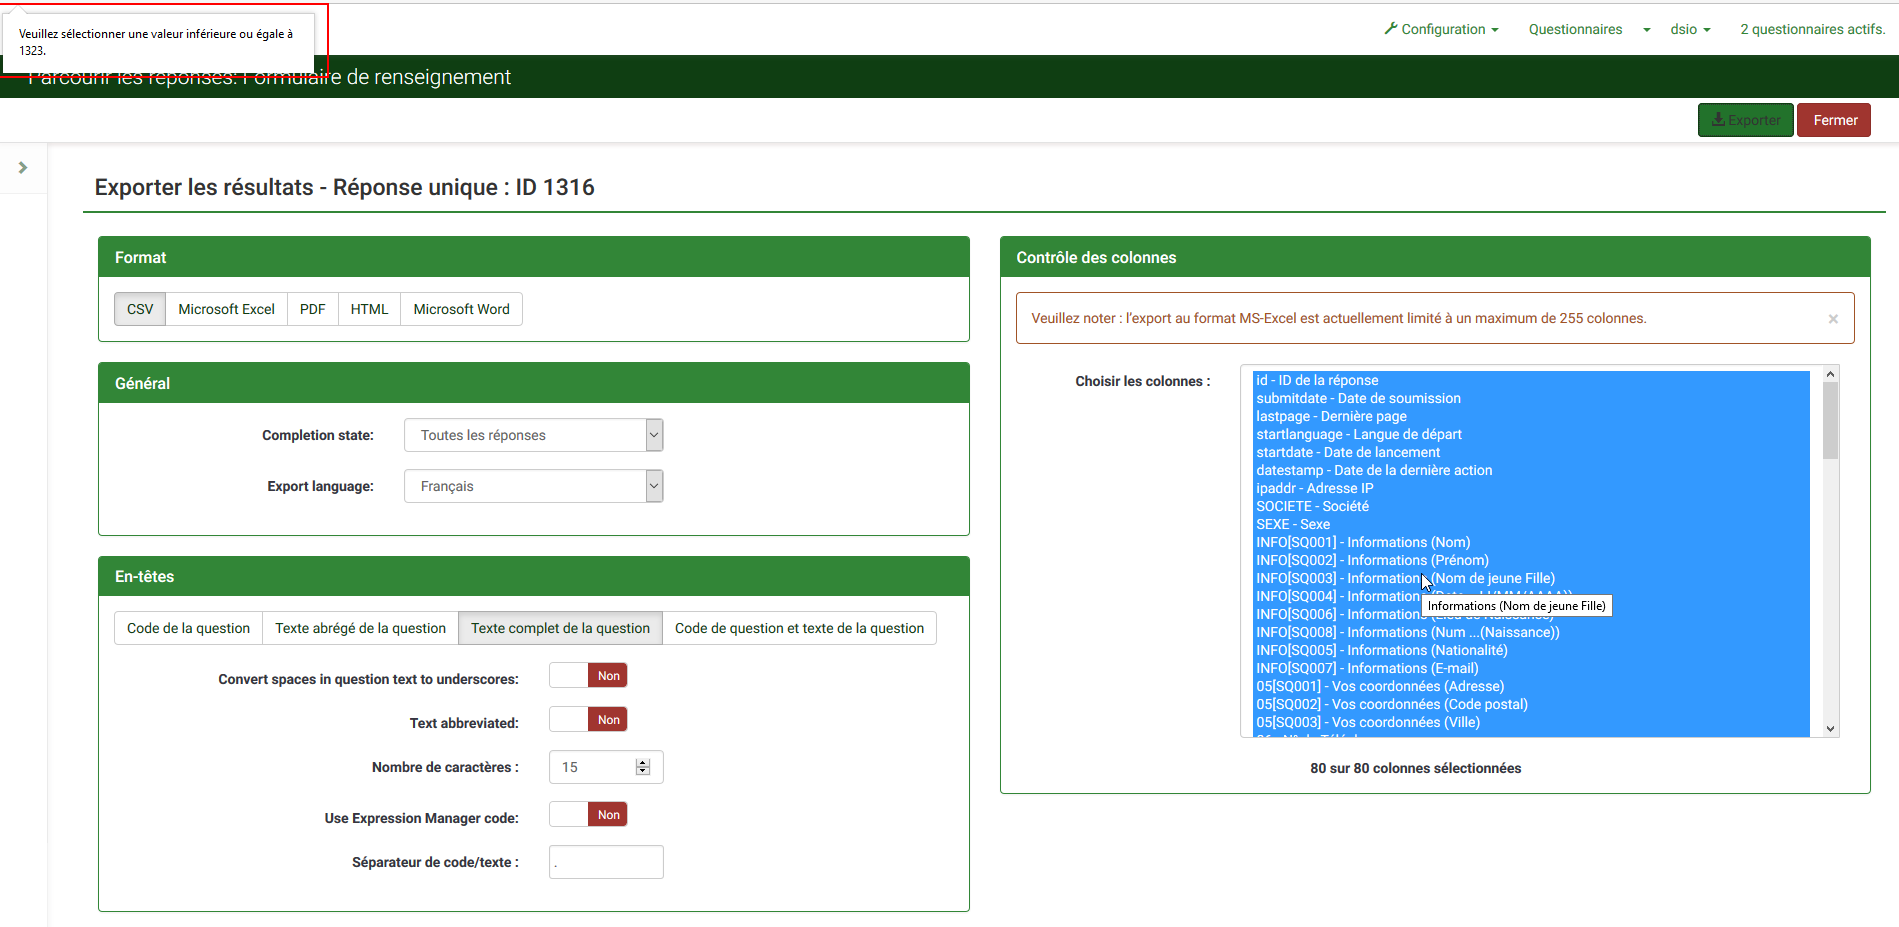Close the export page with Fermer
Screen dimensions: 1899x927
coord(1834,120)
